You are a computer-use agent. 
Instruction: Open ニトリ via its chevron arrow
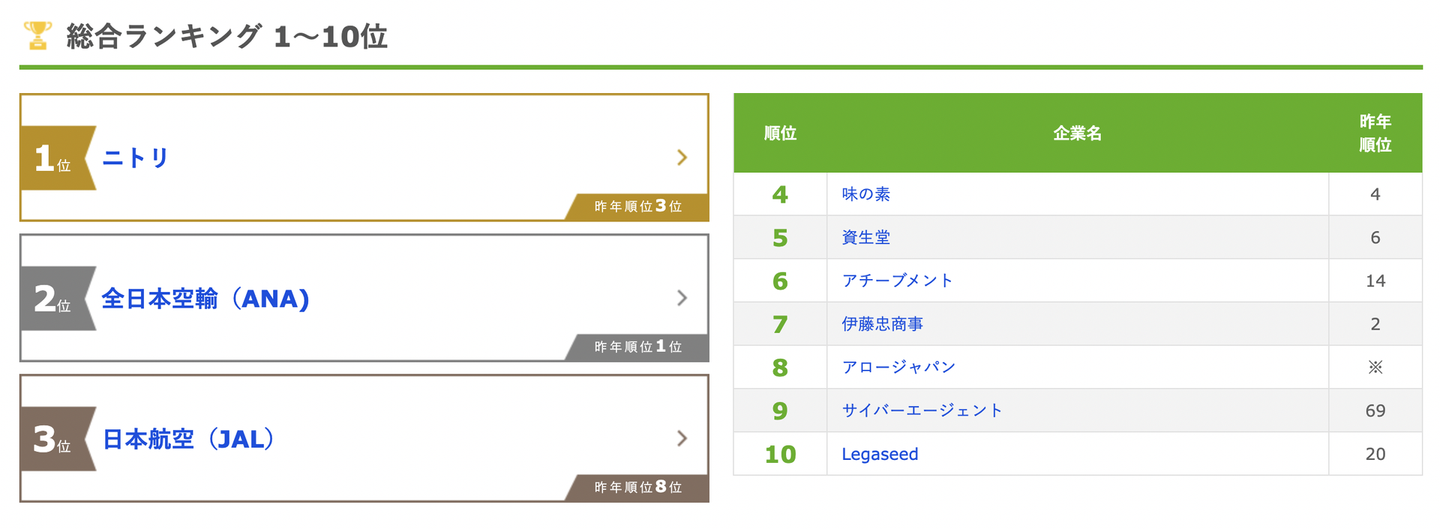682,157
